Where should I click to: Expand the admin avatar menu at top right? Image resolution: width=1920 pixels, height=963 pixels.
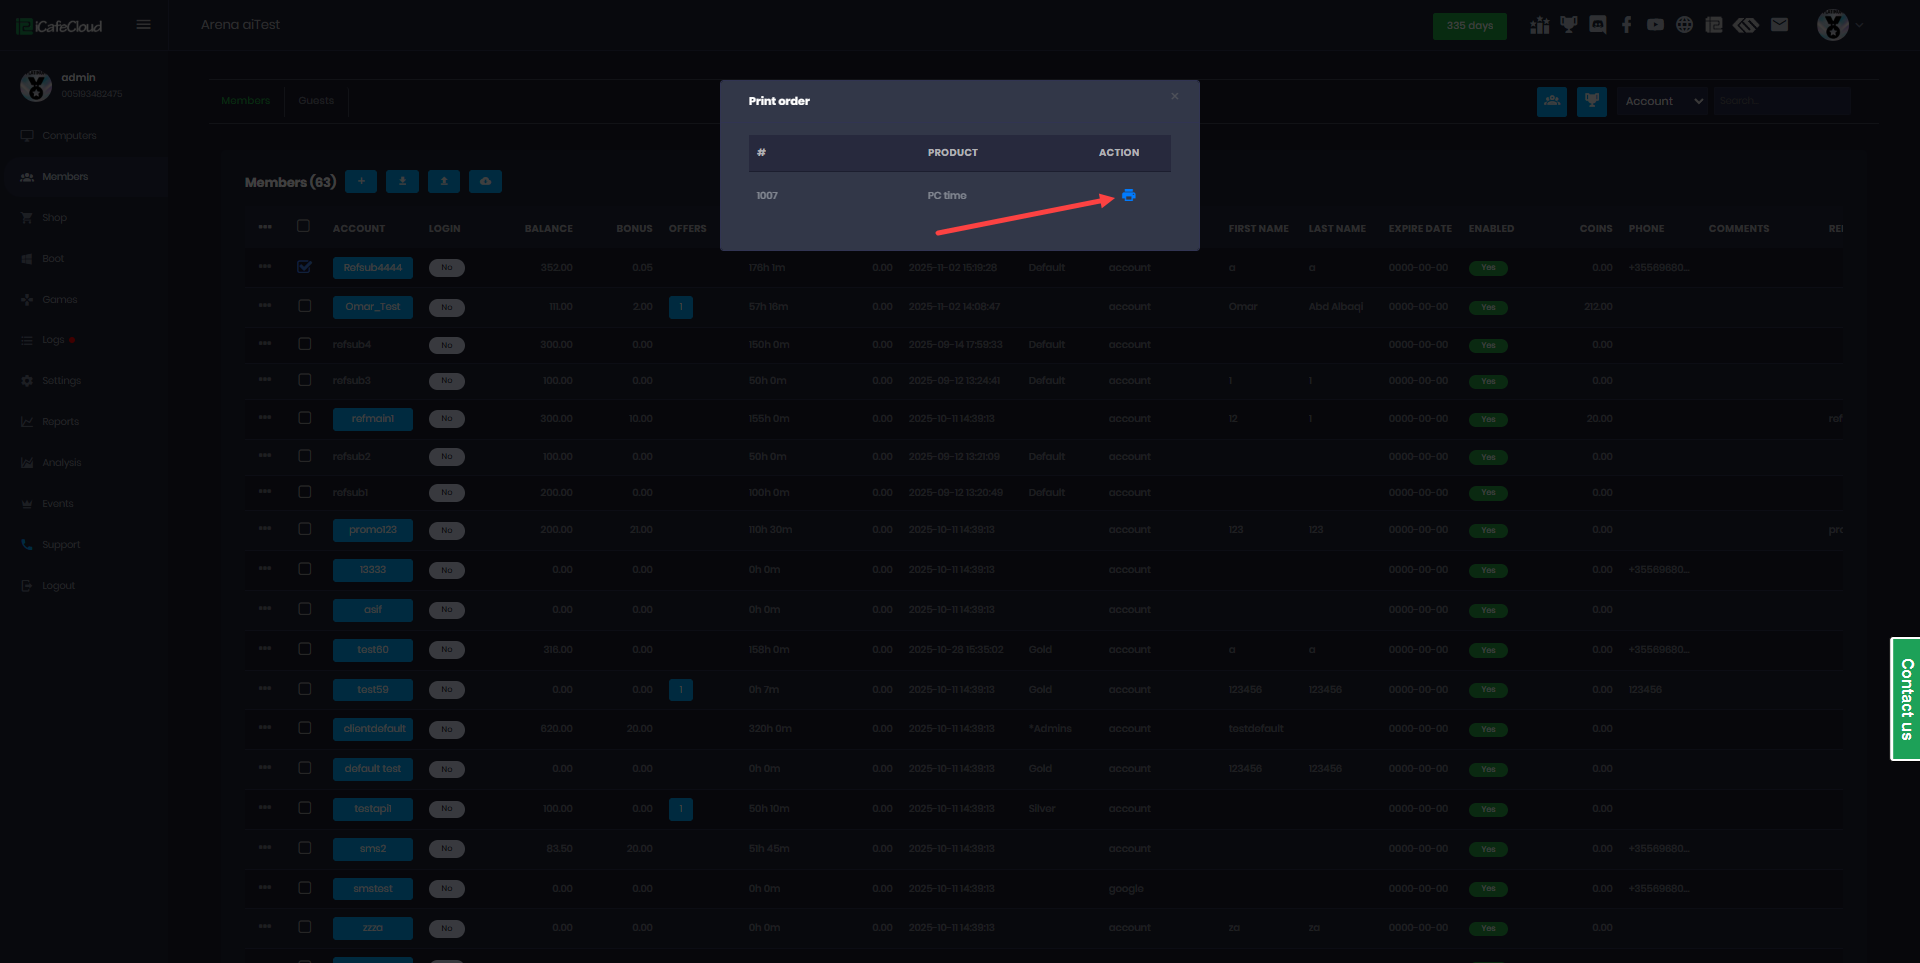1838,26
